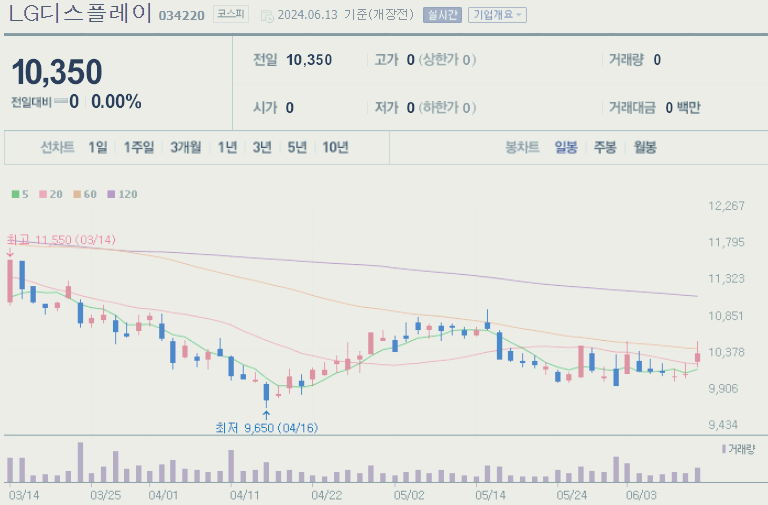Select the 10년 line chart period

tap(336, 147)
